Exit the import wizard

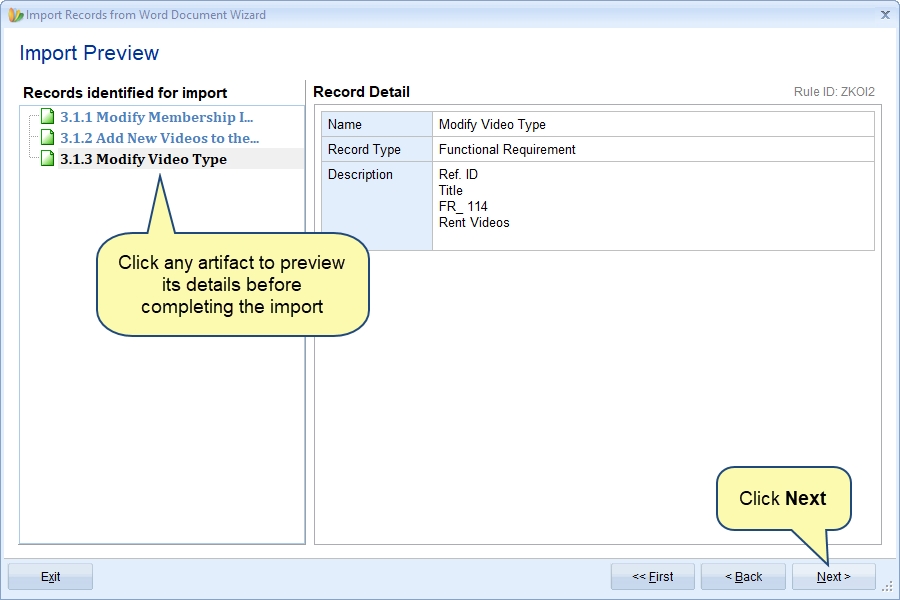pyautogui.click(x=51, y=576)
